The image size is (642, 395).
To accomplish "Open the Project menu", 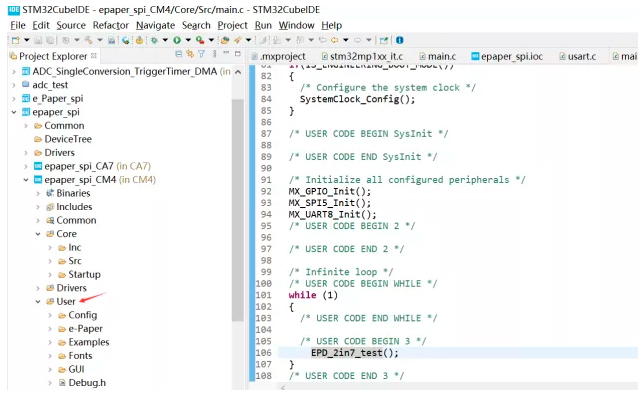I will (x=232, y=25).
